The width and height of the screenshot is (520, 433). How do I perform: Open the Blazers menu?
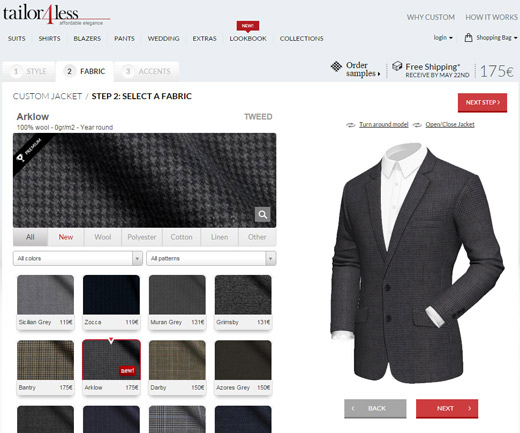[x=87, y=39]
